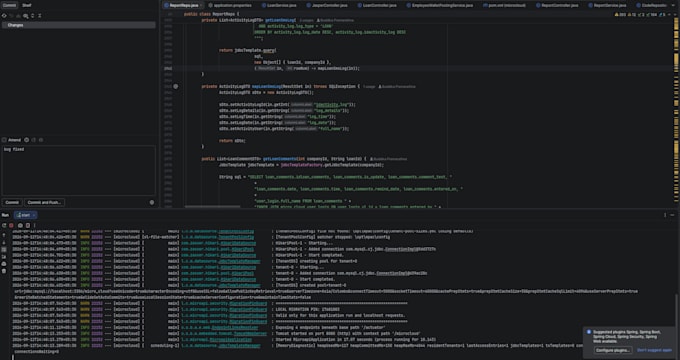Switch to ReportController.java tab
The height and width of the screenshot is (360, 680).
pos(556,5)
